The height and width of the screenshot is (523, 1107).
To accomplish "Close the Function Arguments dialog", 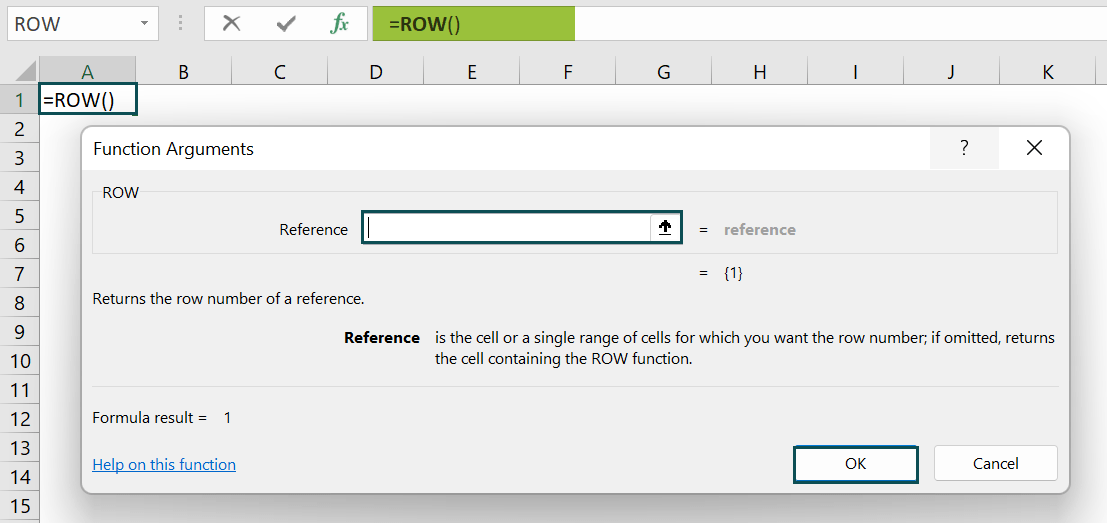I will pyautogui.click(x=1034, y=148).
